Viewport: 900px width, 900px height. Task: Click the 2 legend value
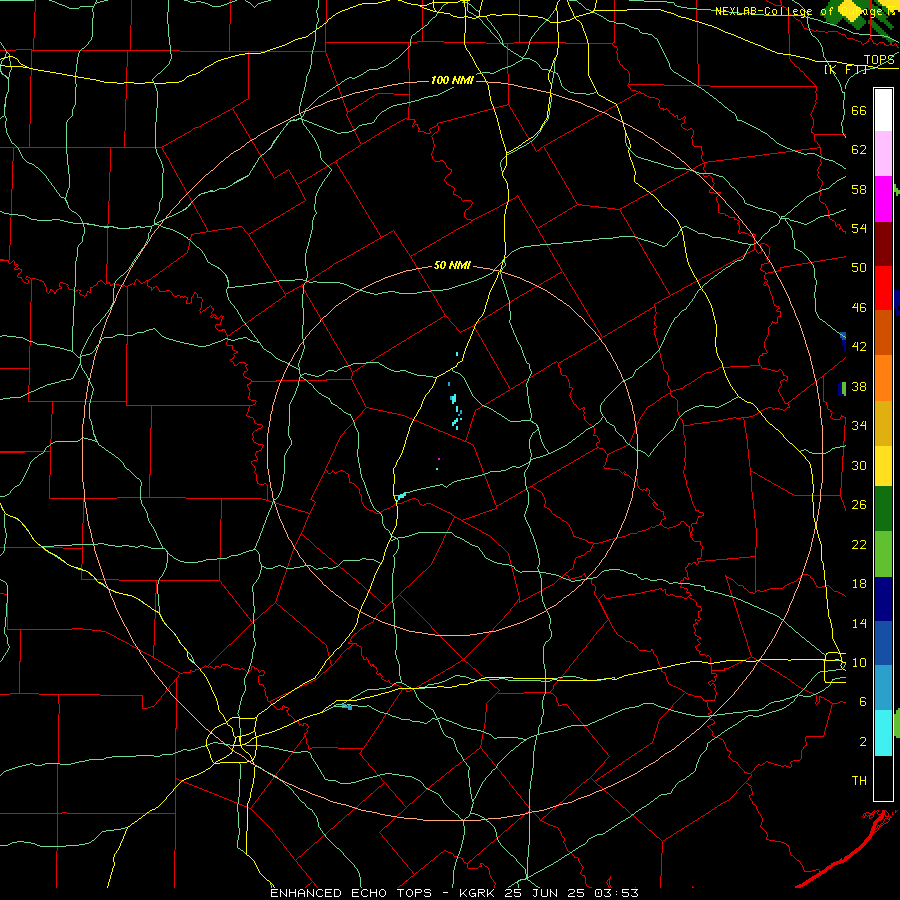coord(863,742)
